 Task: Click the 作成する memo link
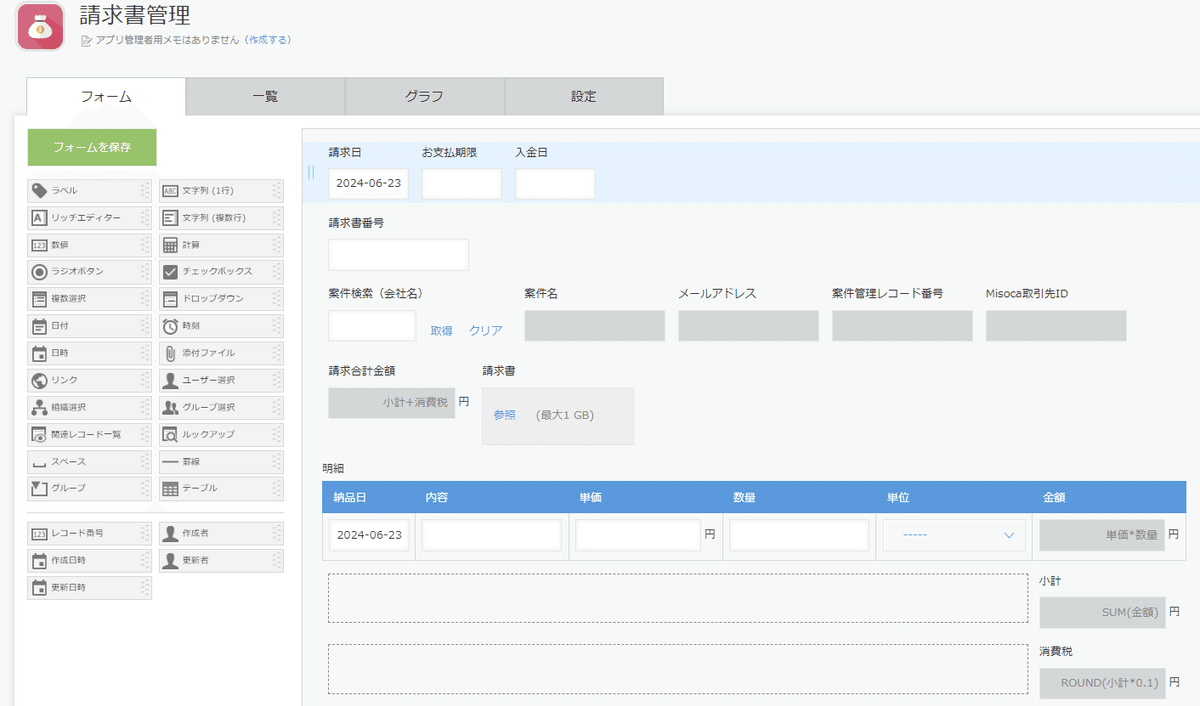click(x=267, y=40)
